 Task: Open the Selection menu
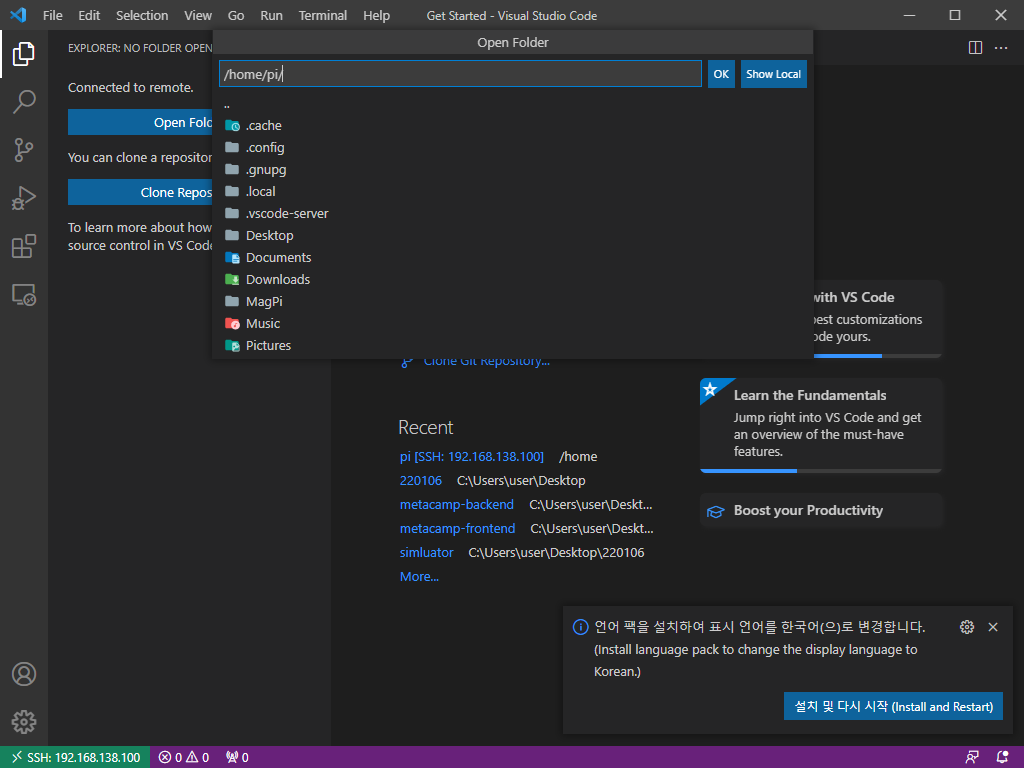pos(142,15)
